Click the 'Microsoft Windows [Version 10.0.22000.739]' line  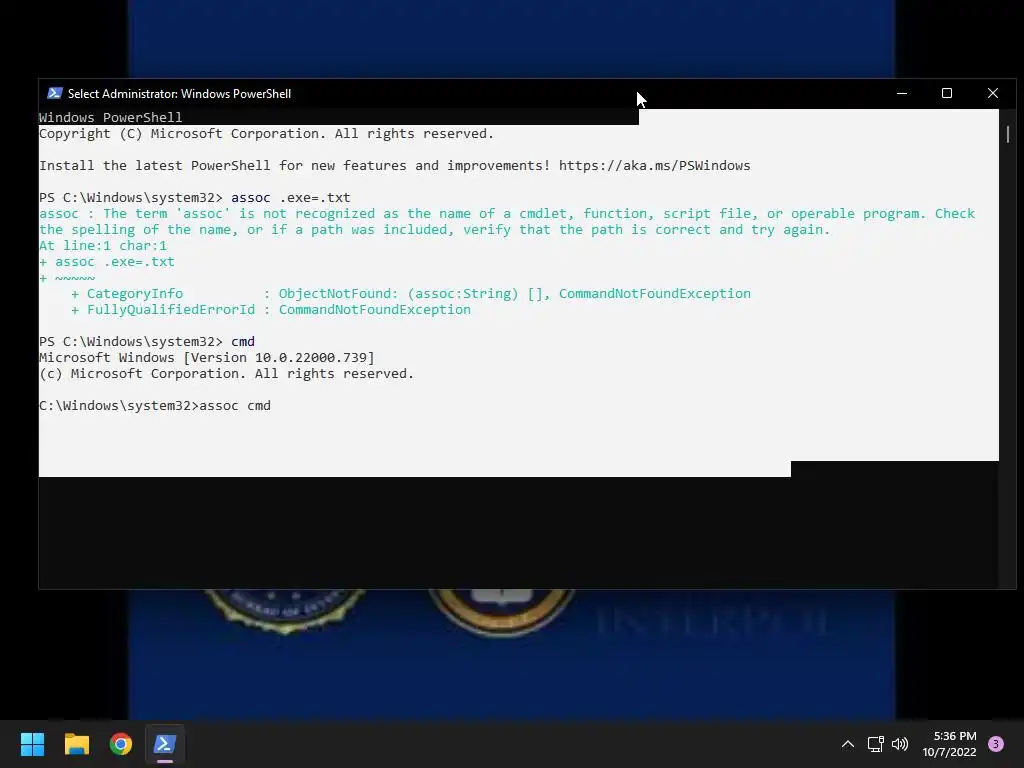(x=207, y=358)
